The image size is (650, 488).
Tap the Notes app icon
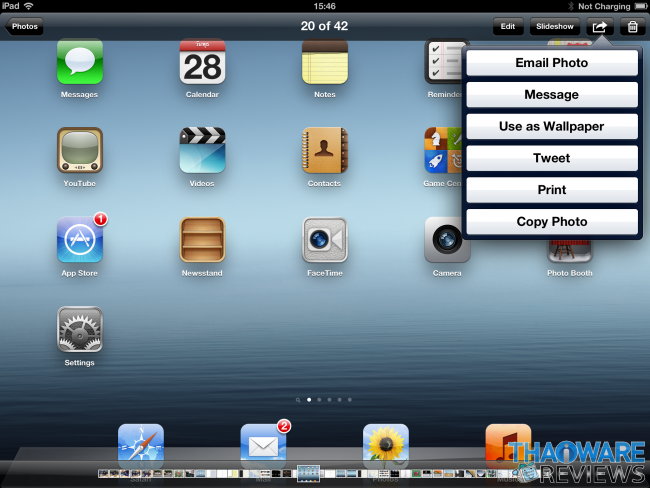pyautogui.click(x=325, y=61)
